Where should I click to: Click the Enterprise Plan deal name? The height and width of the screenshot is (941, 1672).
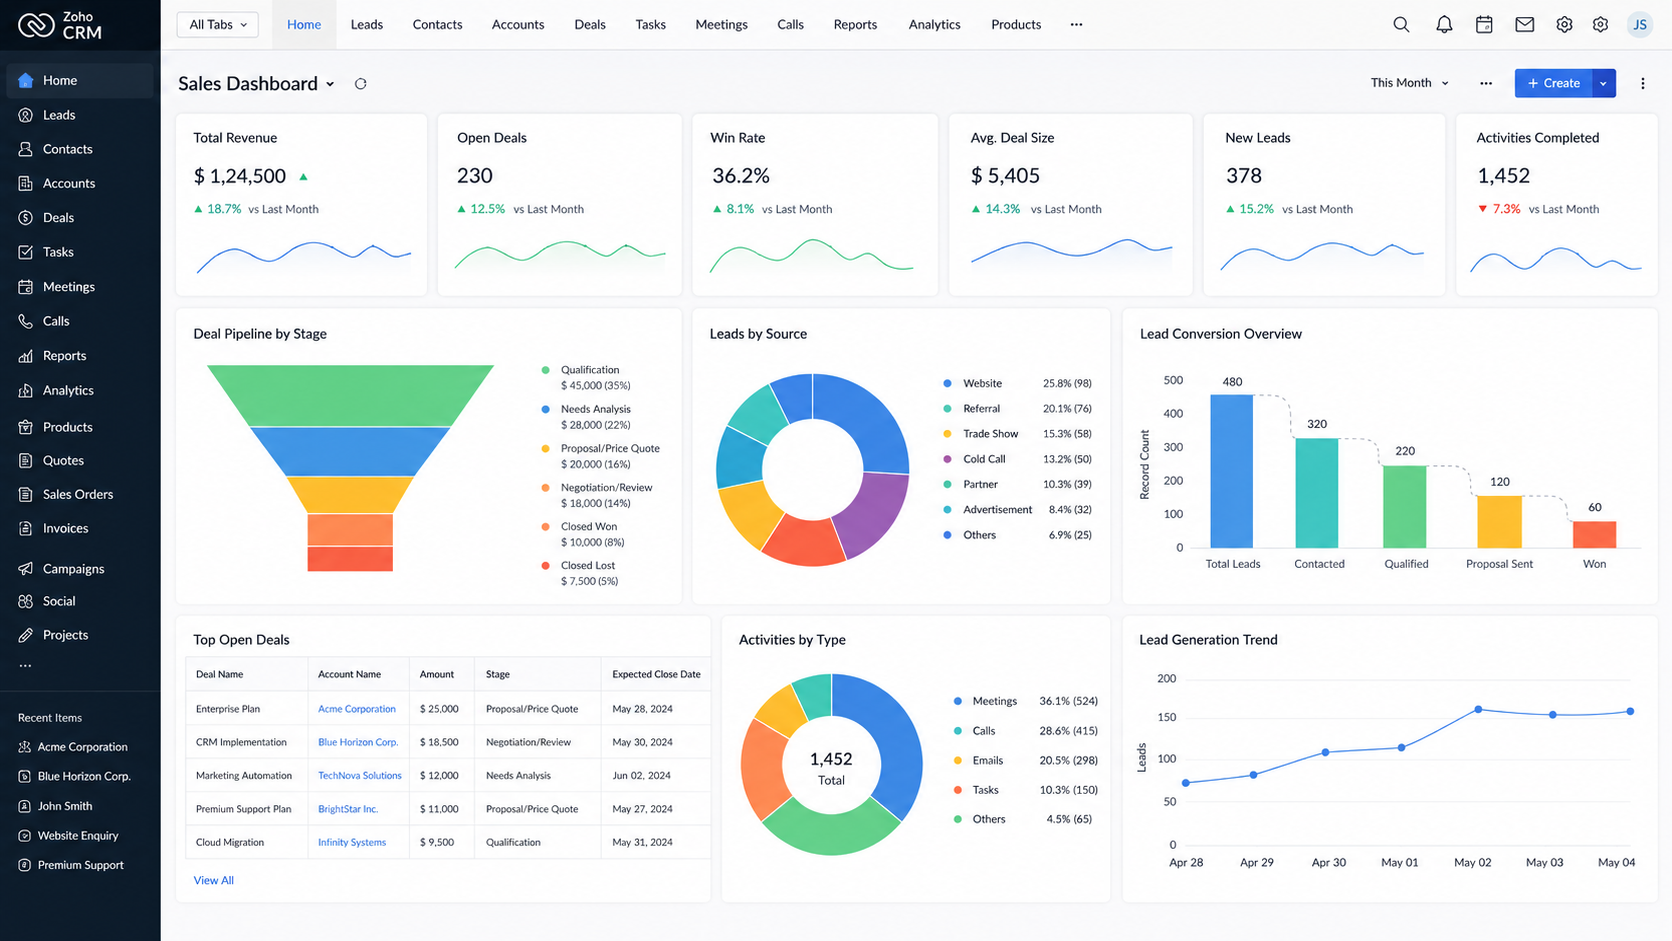(228, 709)
